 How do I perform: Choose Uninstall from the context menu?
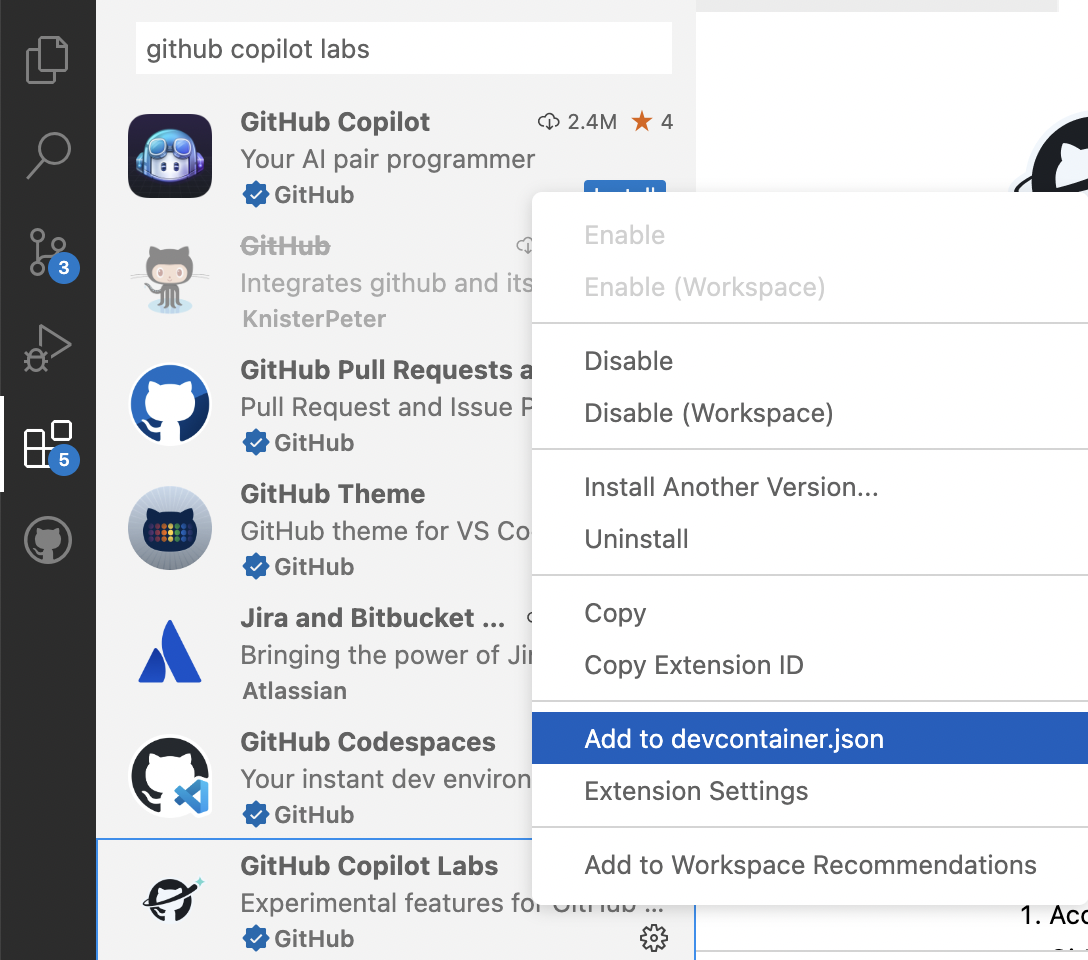pyautogui.click(x=636, y=538)
